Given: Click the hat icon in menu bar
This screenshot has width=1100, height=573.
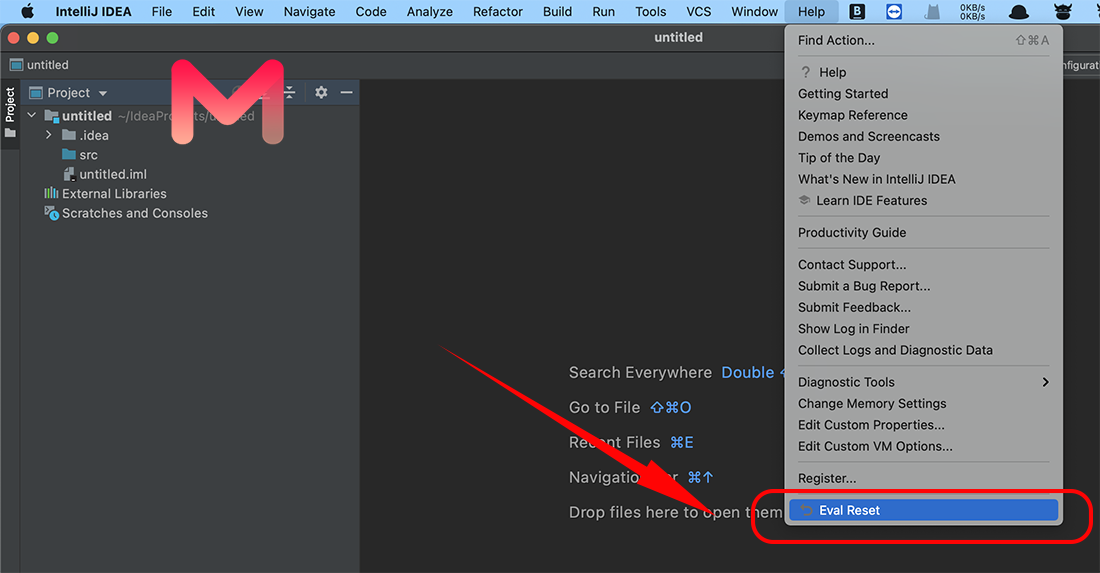Looking at the screenshot, I should 1019,11.
